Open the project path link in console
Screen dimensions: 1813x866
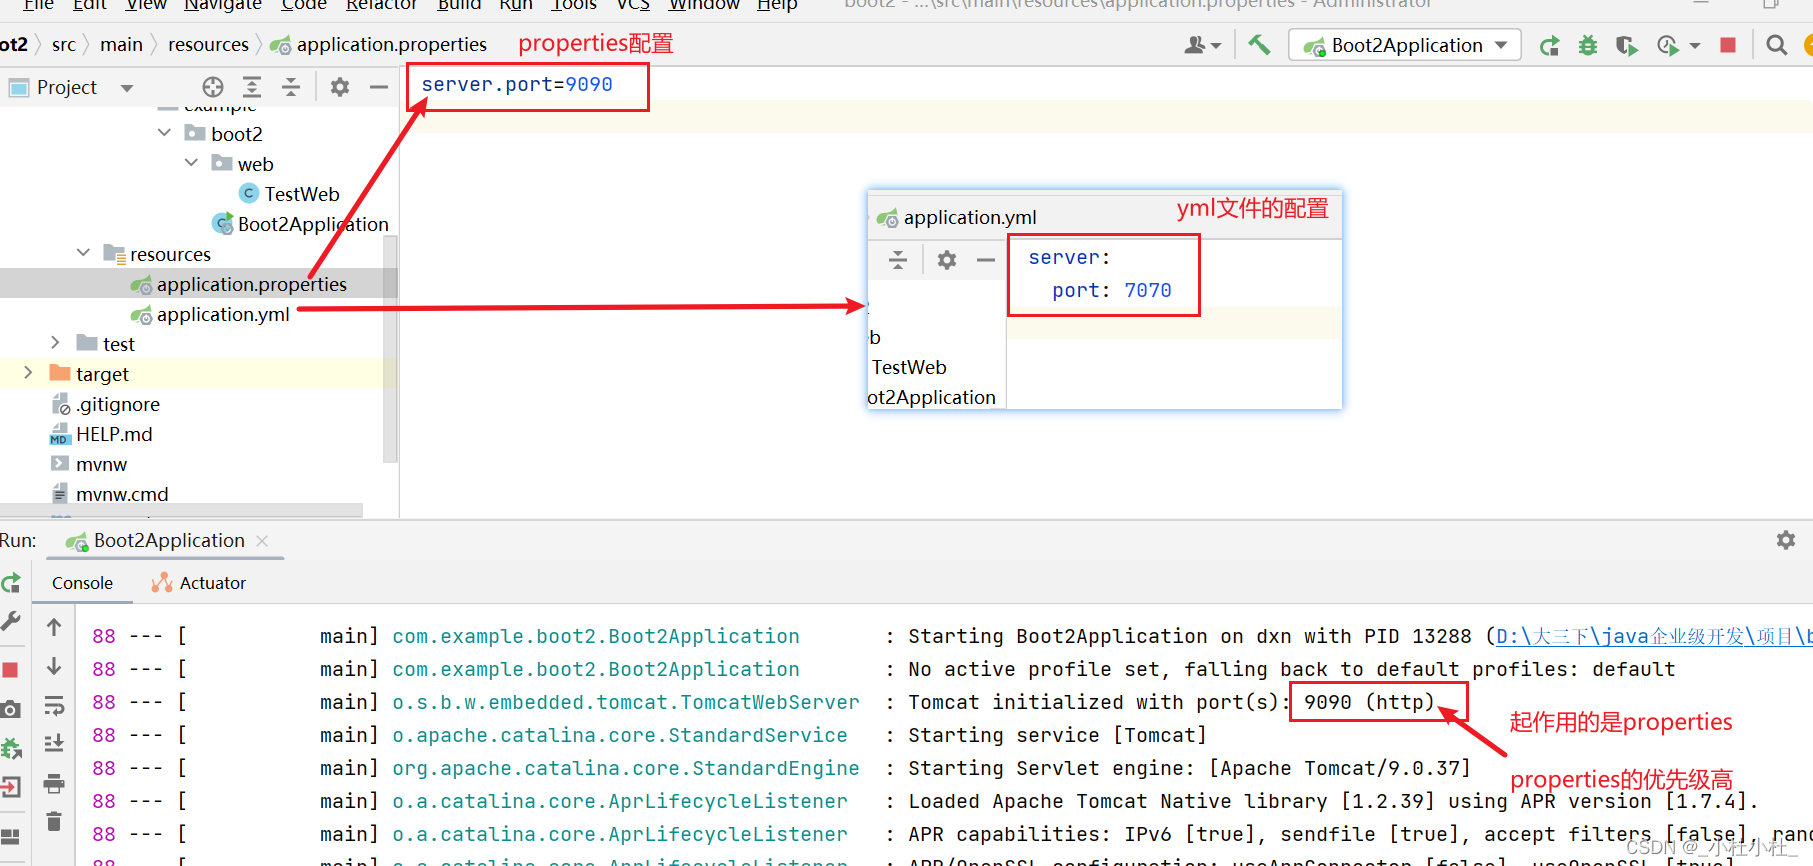pos(1654,636)
